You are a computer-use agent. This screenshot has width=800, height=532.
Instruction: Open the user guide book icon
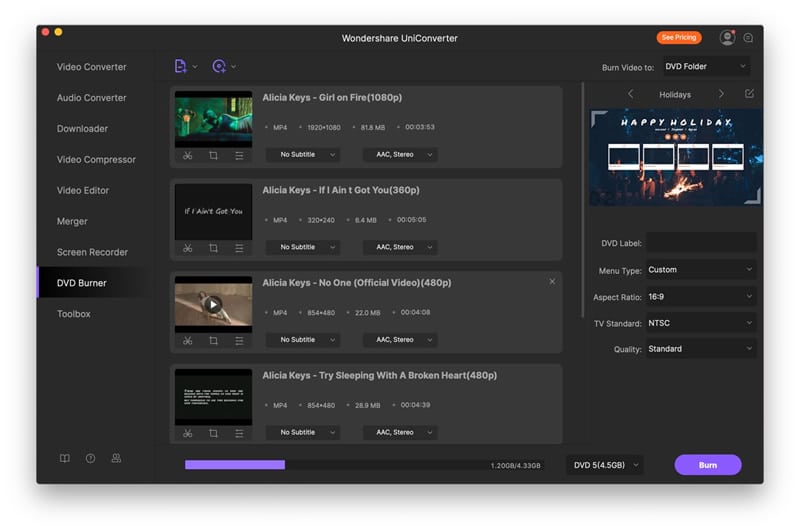[65, 458]
